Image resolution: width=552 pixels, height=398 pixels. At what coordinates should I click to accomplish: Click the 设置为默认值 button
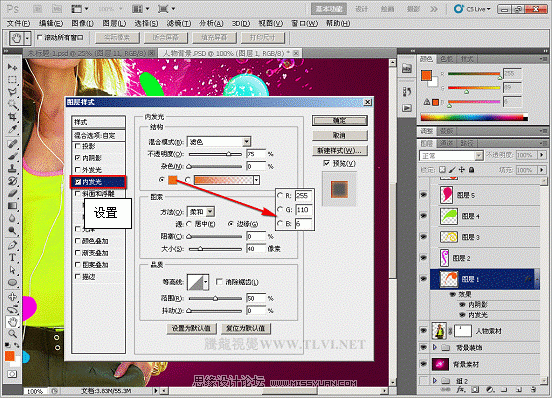click(191, 328)
